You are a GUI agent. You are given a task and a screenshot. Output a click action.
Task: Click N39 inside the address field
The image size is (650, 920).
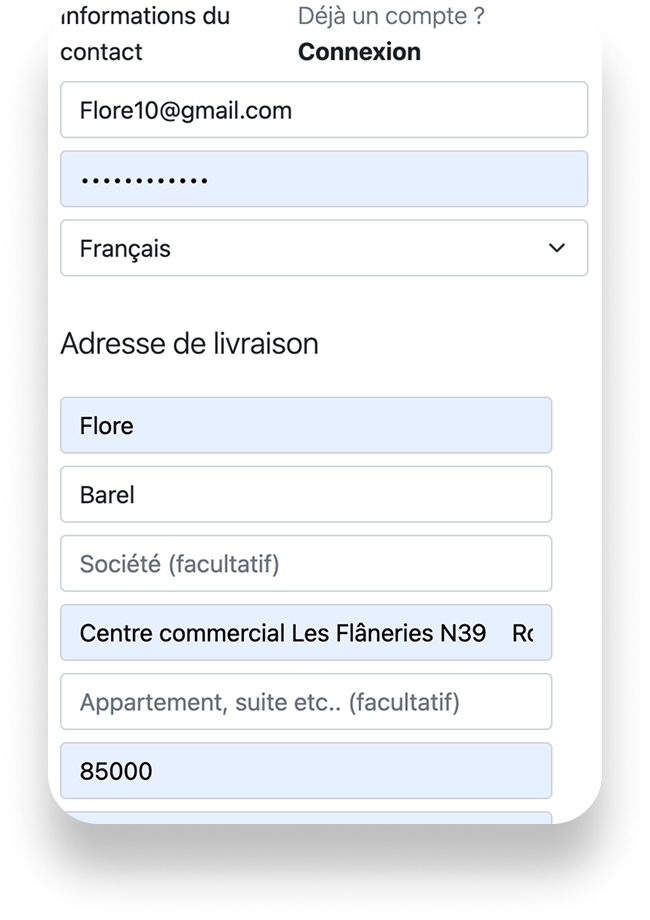[463, 632]
